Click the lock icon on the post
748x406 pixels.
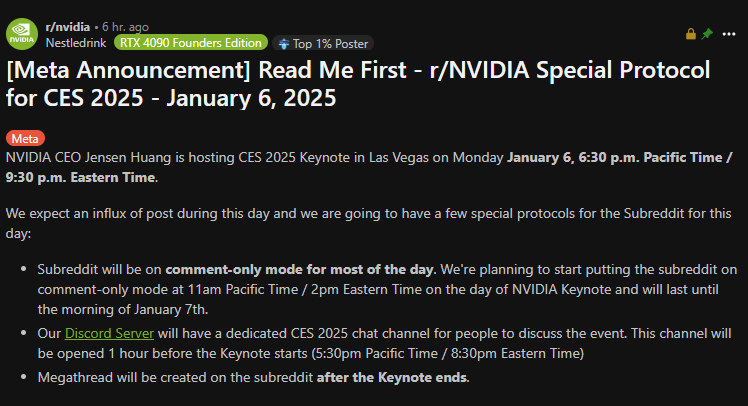pyautogui.click(x=690, y=34)
